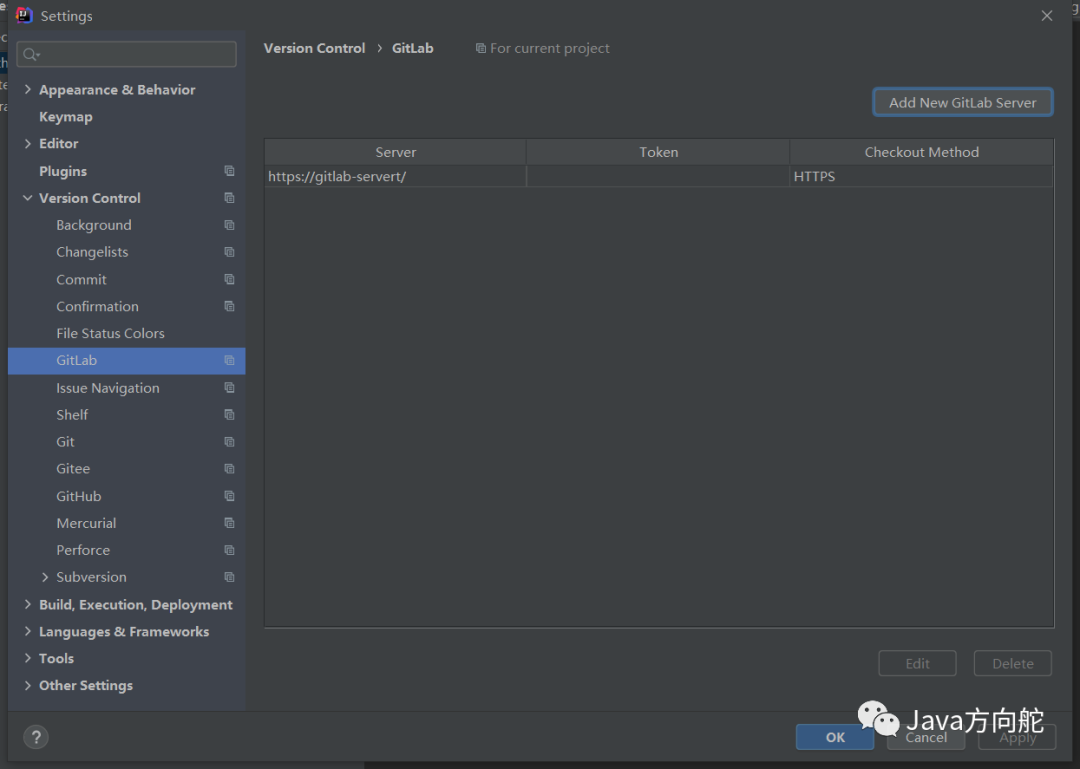Click the project-level icon next to Confirmation
Screen dimensions: 1080x769
(229, 306)
